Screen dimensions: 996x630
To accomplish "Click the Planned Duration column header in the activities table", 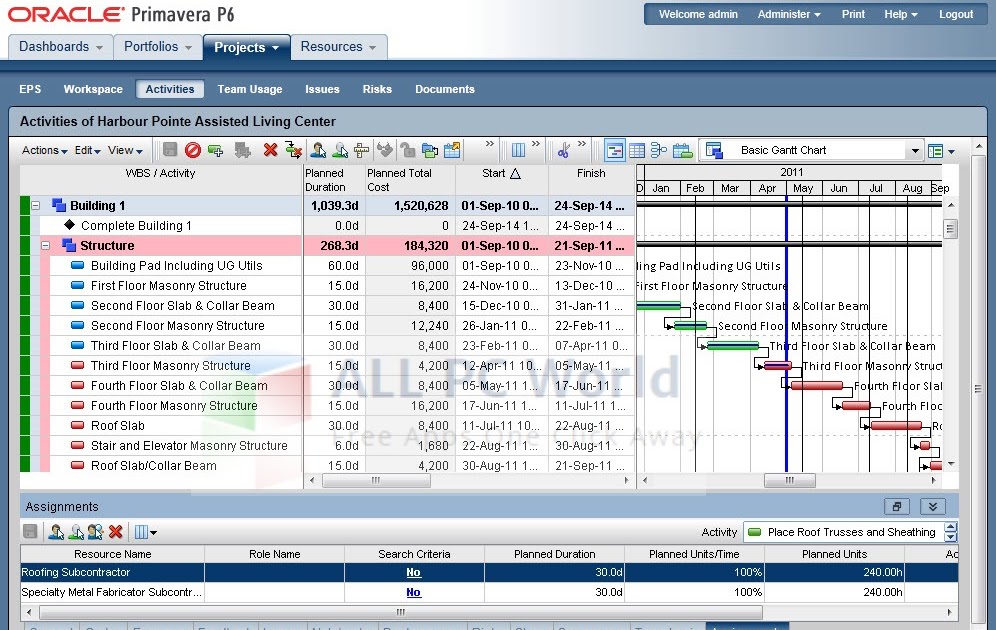I will pyautogui.click(x=333, y=180).
